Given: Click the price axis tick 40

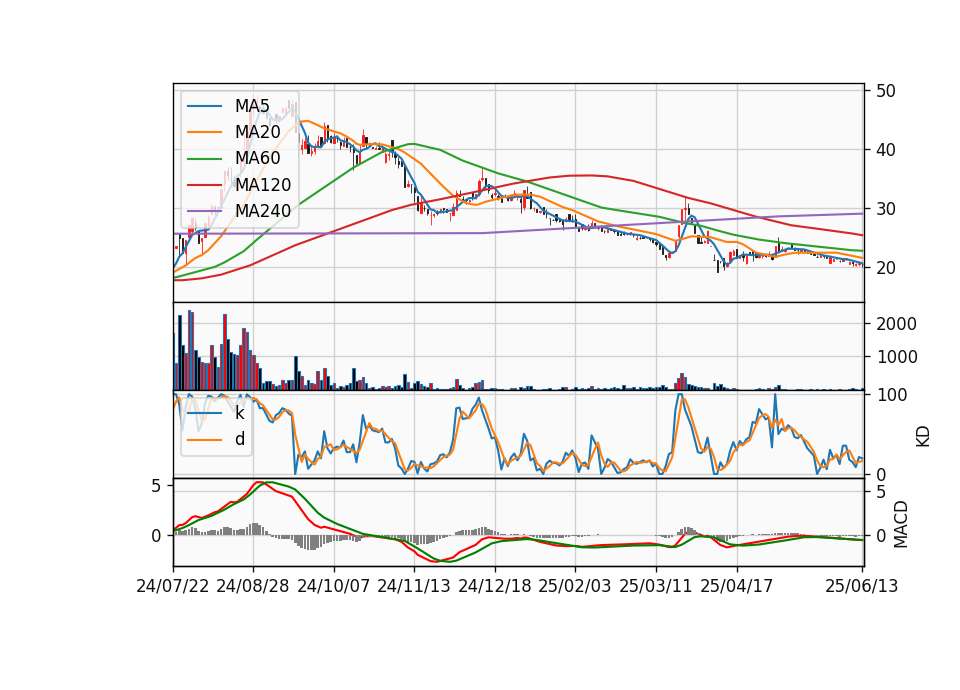Looking at the screenshot, I should 885,150.
